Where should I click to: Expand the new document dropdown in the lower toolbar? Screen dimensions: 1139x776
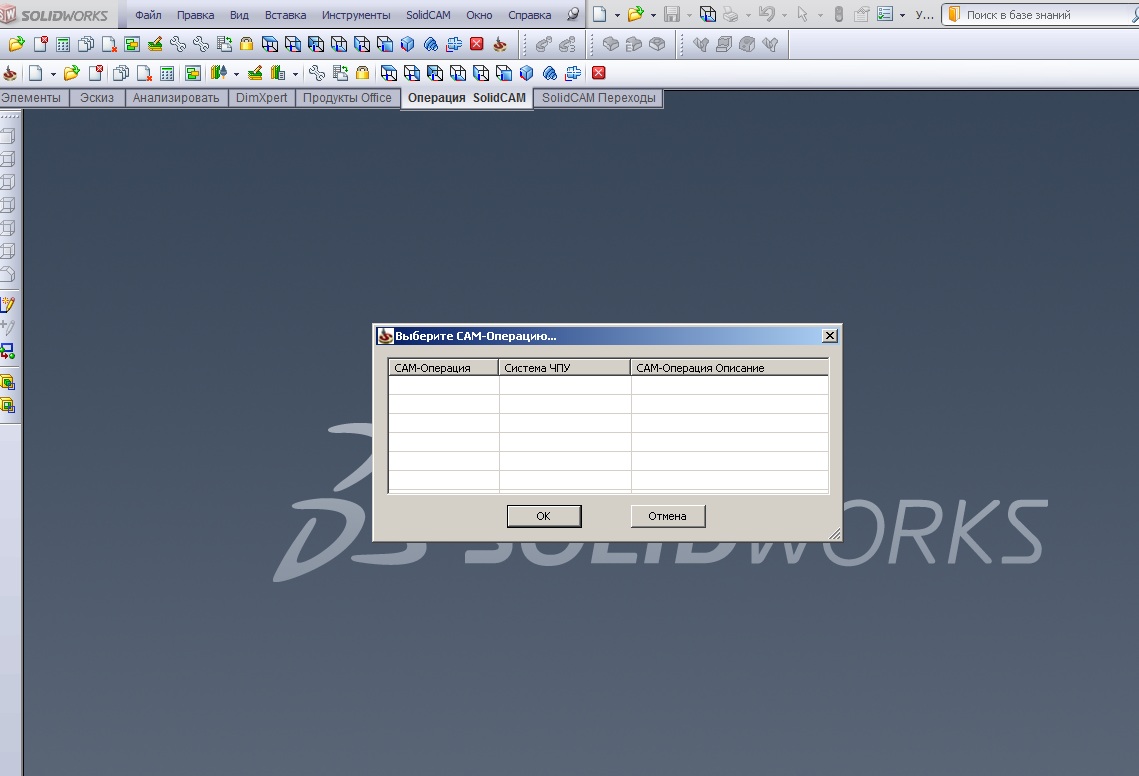pos(53,74)
